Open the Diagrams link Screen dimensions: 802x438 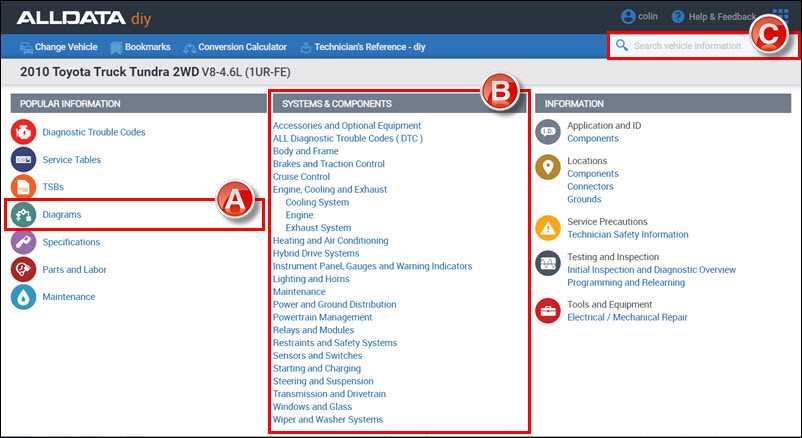click(62, 214)
